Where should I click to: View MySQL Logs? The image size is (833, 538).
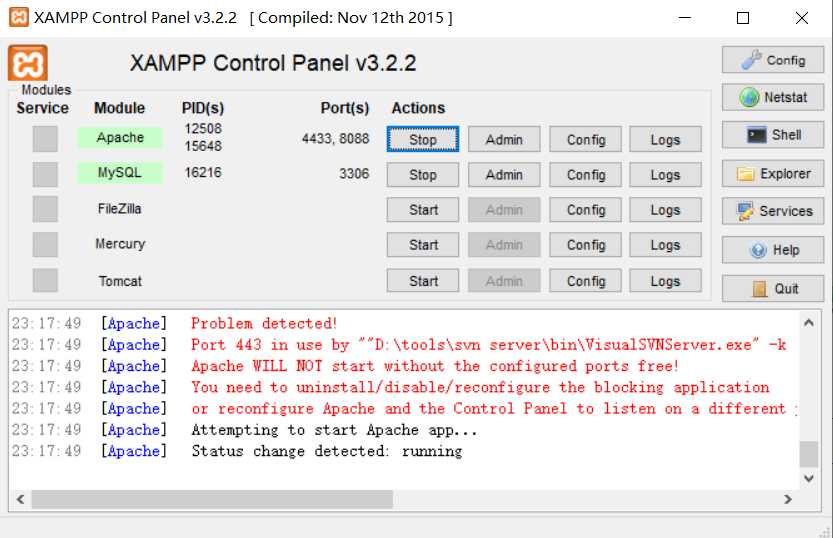pos(666,175)
